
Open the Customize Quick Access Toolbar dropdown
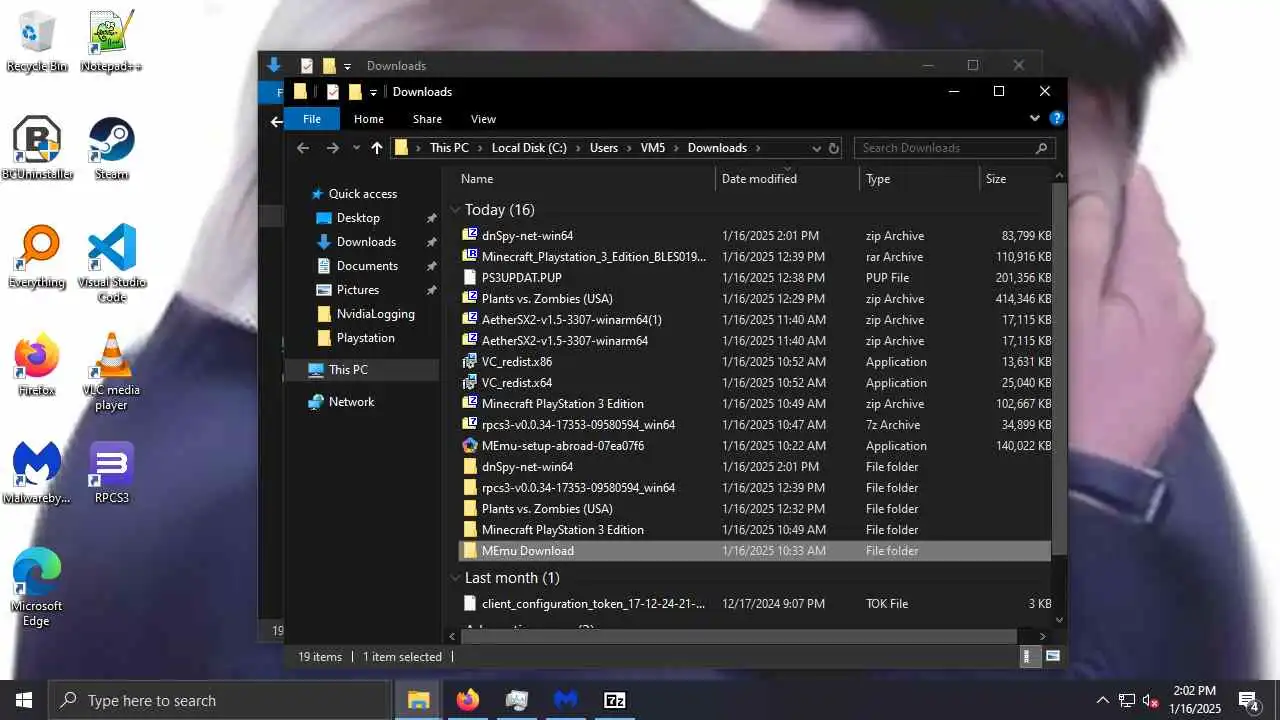[x=373, y=92]
